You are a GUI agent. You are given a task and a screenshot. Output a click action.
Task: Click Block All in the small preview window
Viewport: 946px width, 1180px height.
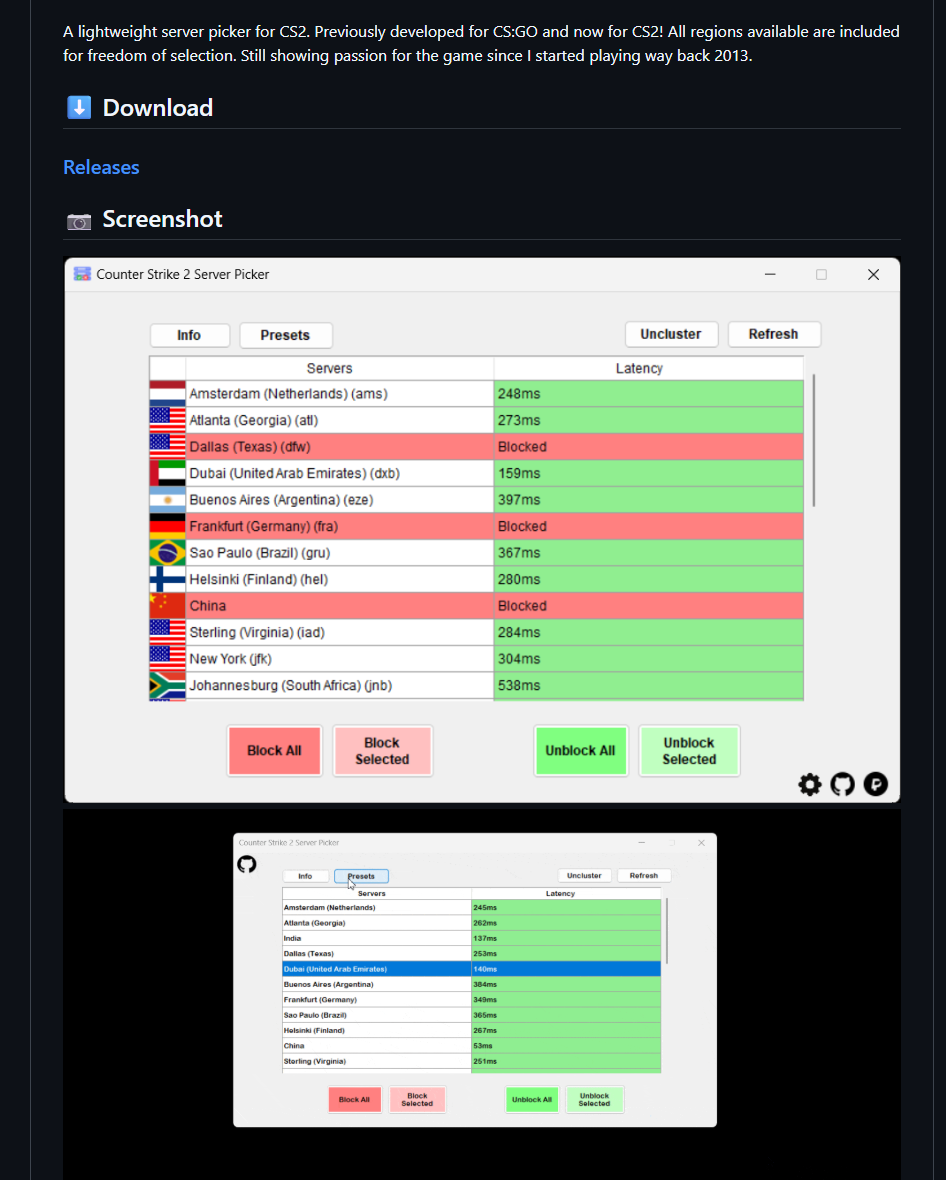click(x=354, y=1099)
